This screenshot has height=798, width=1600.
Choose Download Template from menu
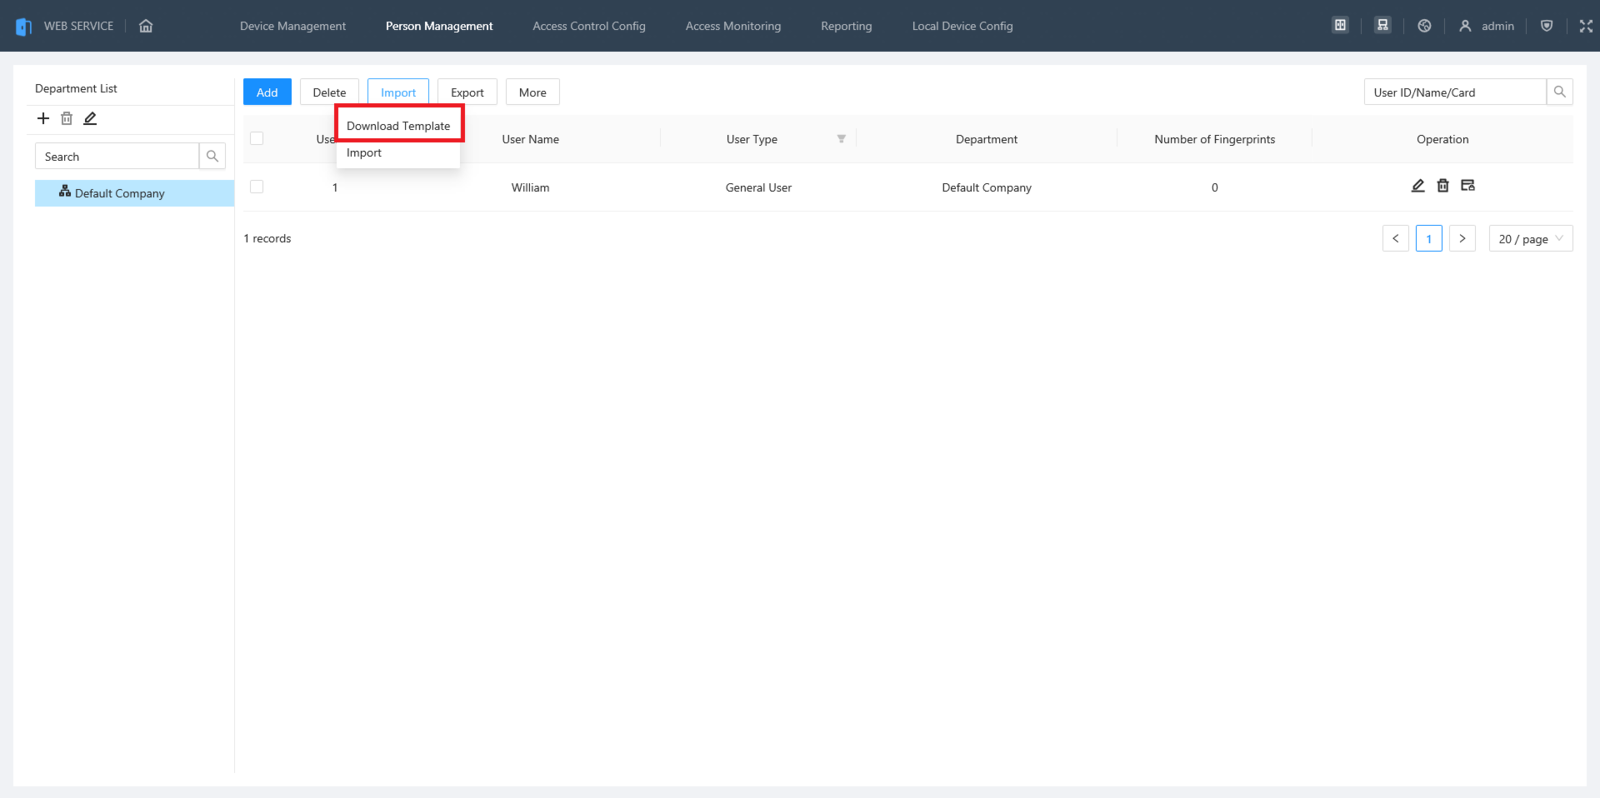point(398,126)
